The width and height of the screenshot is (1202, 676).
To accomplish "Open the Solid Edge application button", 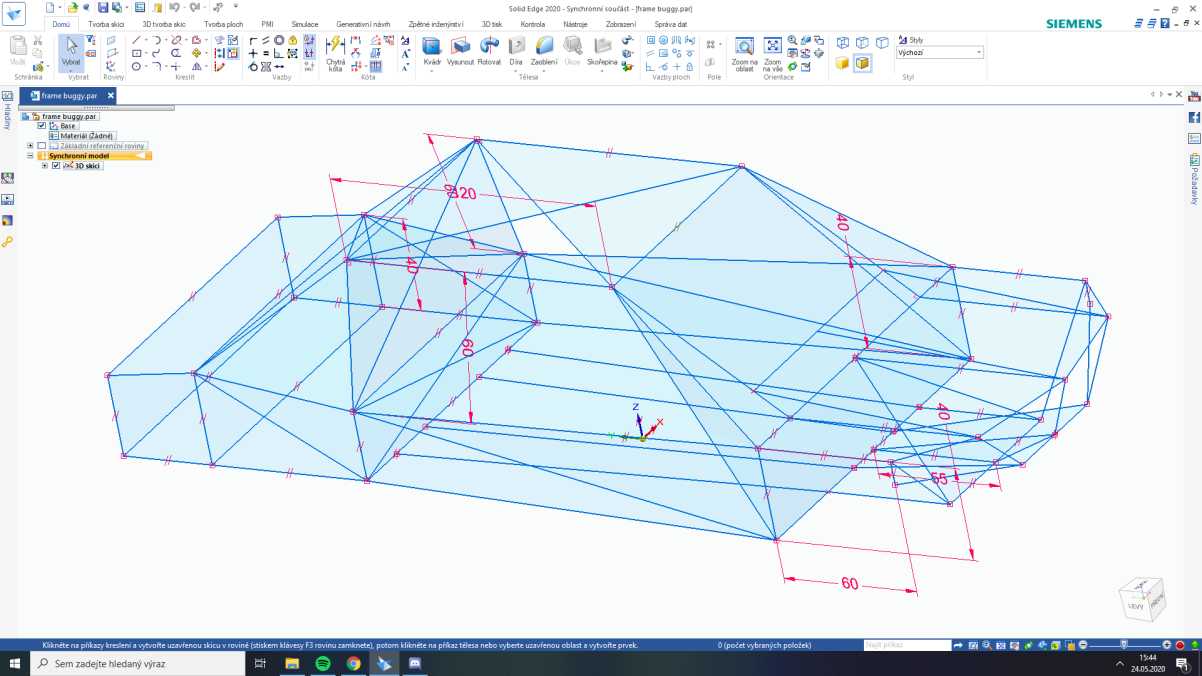I will click(13, 14).
